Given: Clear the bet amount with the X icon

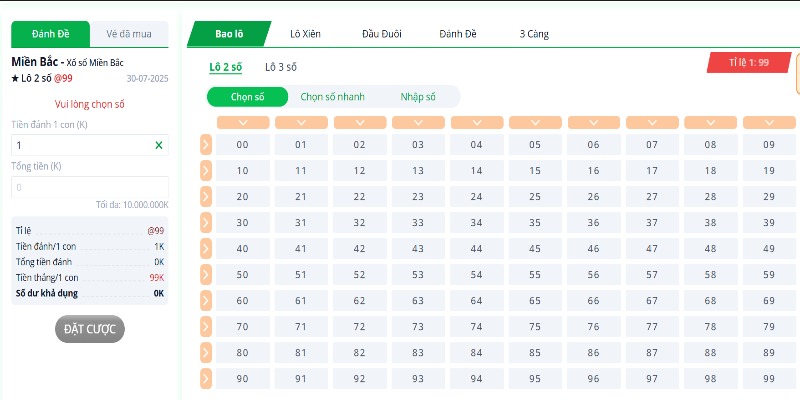Looking at the screenshot, I should click(158, 145).
